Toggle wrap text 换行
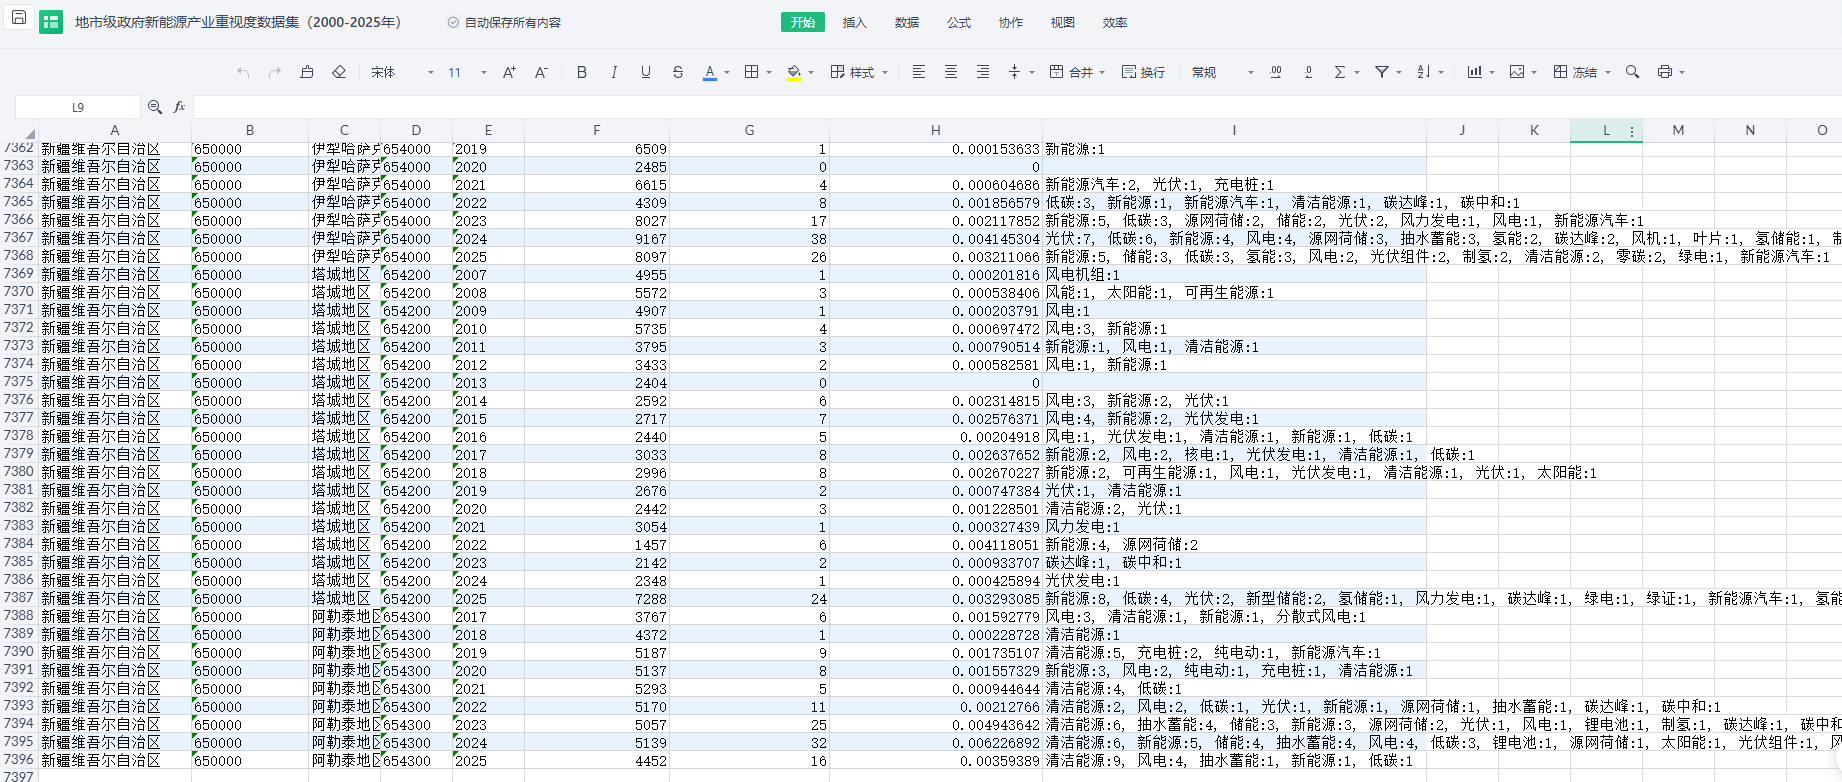The width and height of the screenshot is (1842, 782). coord(1143,72)
